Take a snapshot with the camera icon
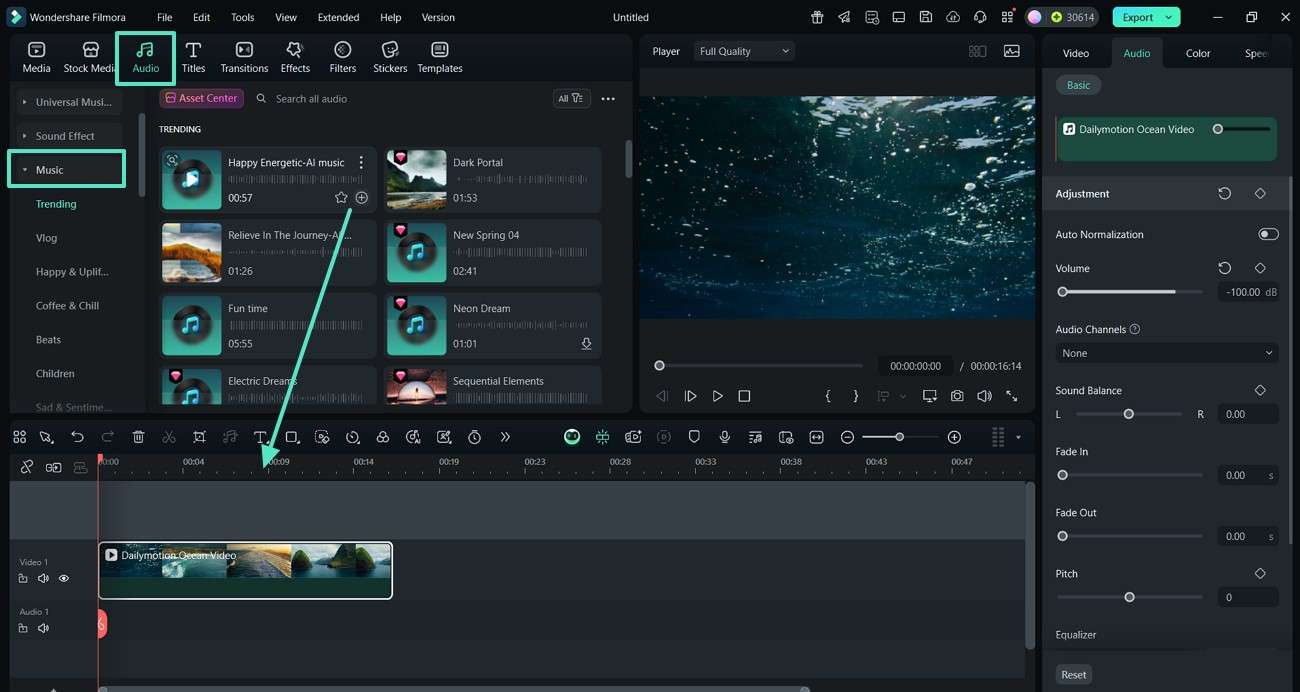 tap(957, 396)
